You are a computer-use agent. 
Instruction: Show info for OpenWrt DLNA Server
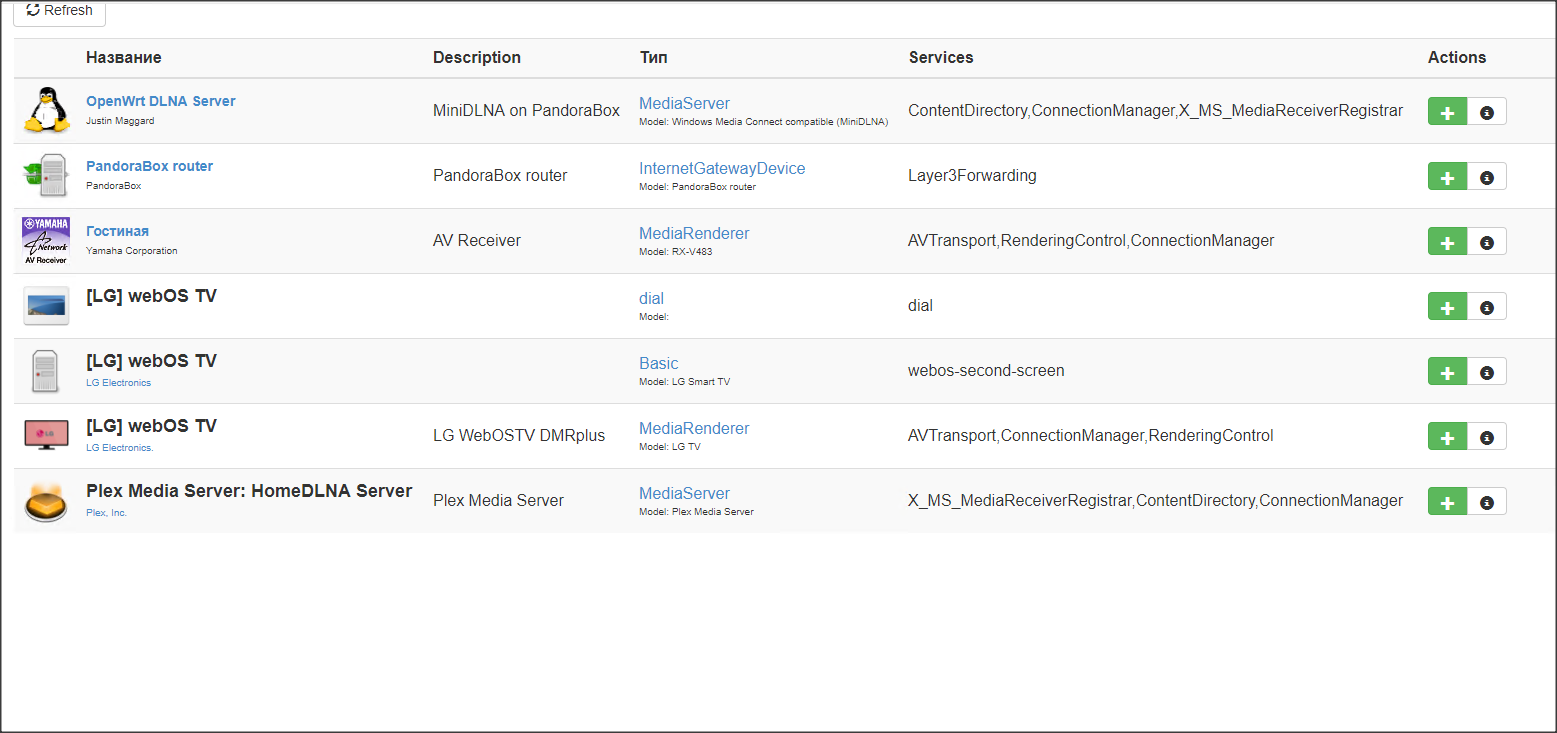pos(1486,112)
